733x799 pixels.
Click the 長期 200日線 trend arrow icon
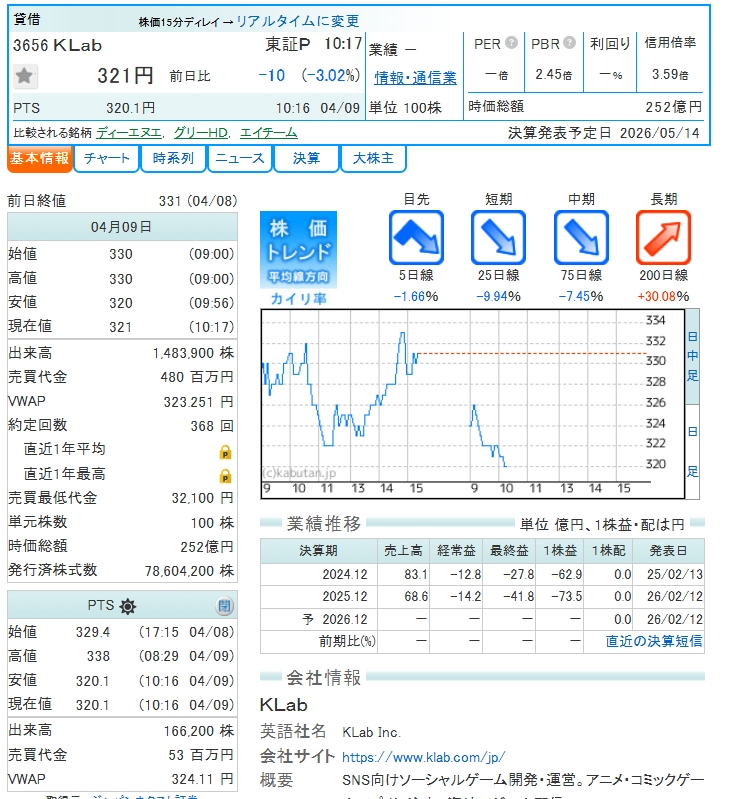coord(663,237)
